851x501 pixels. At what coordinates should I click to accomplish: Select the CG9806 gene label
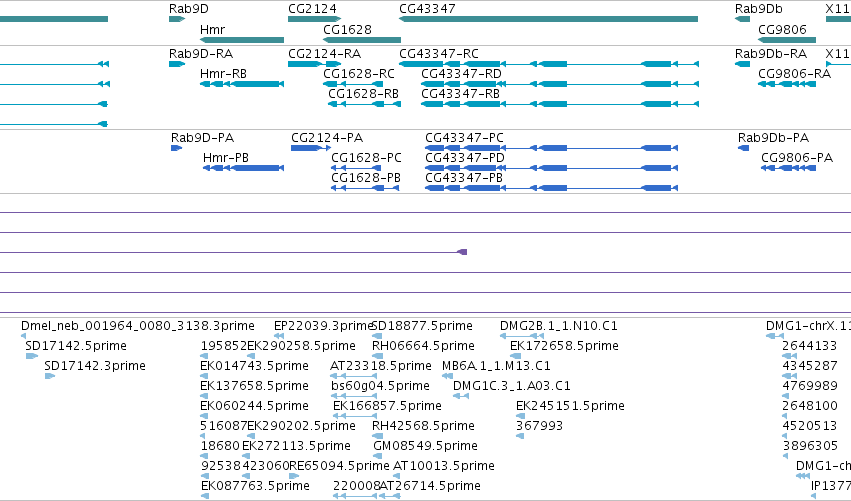[782, 29]
